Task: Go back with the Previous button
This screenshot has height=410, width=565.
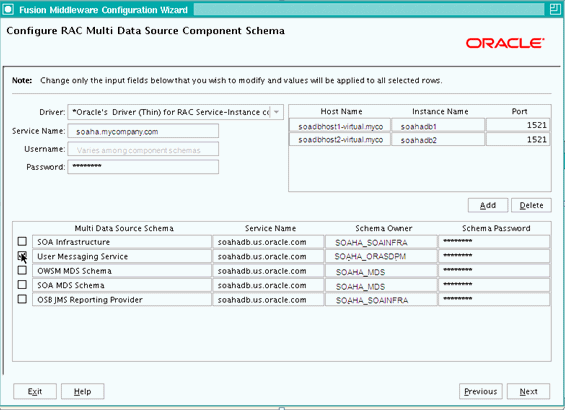Action: point(481,391)
